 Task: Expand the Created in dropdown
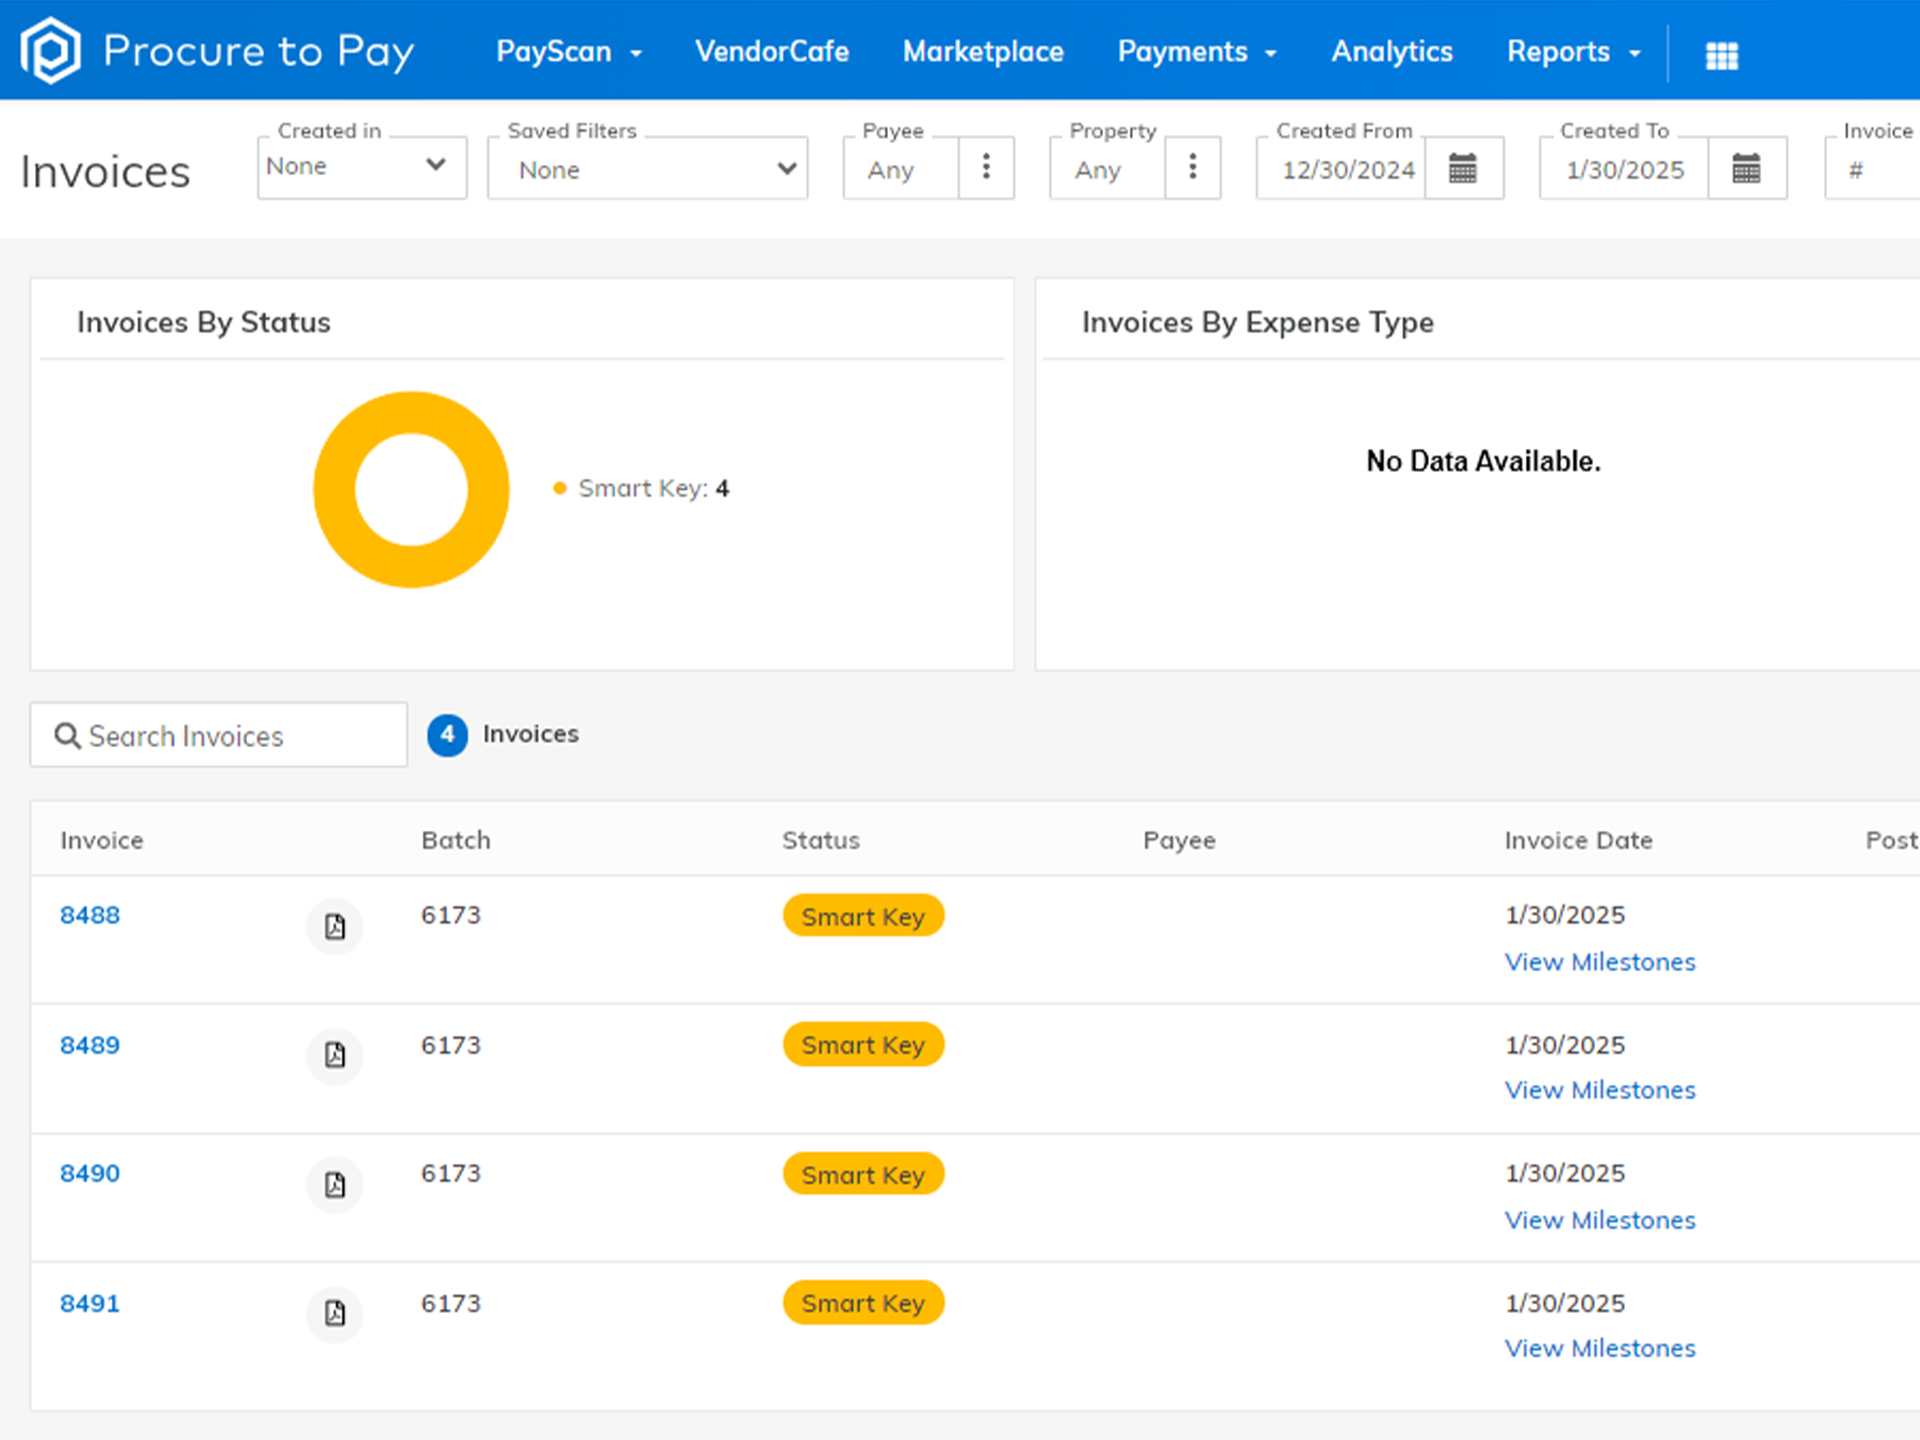[361, 166]
